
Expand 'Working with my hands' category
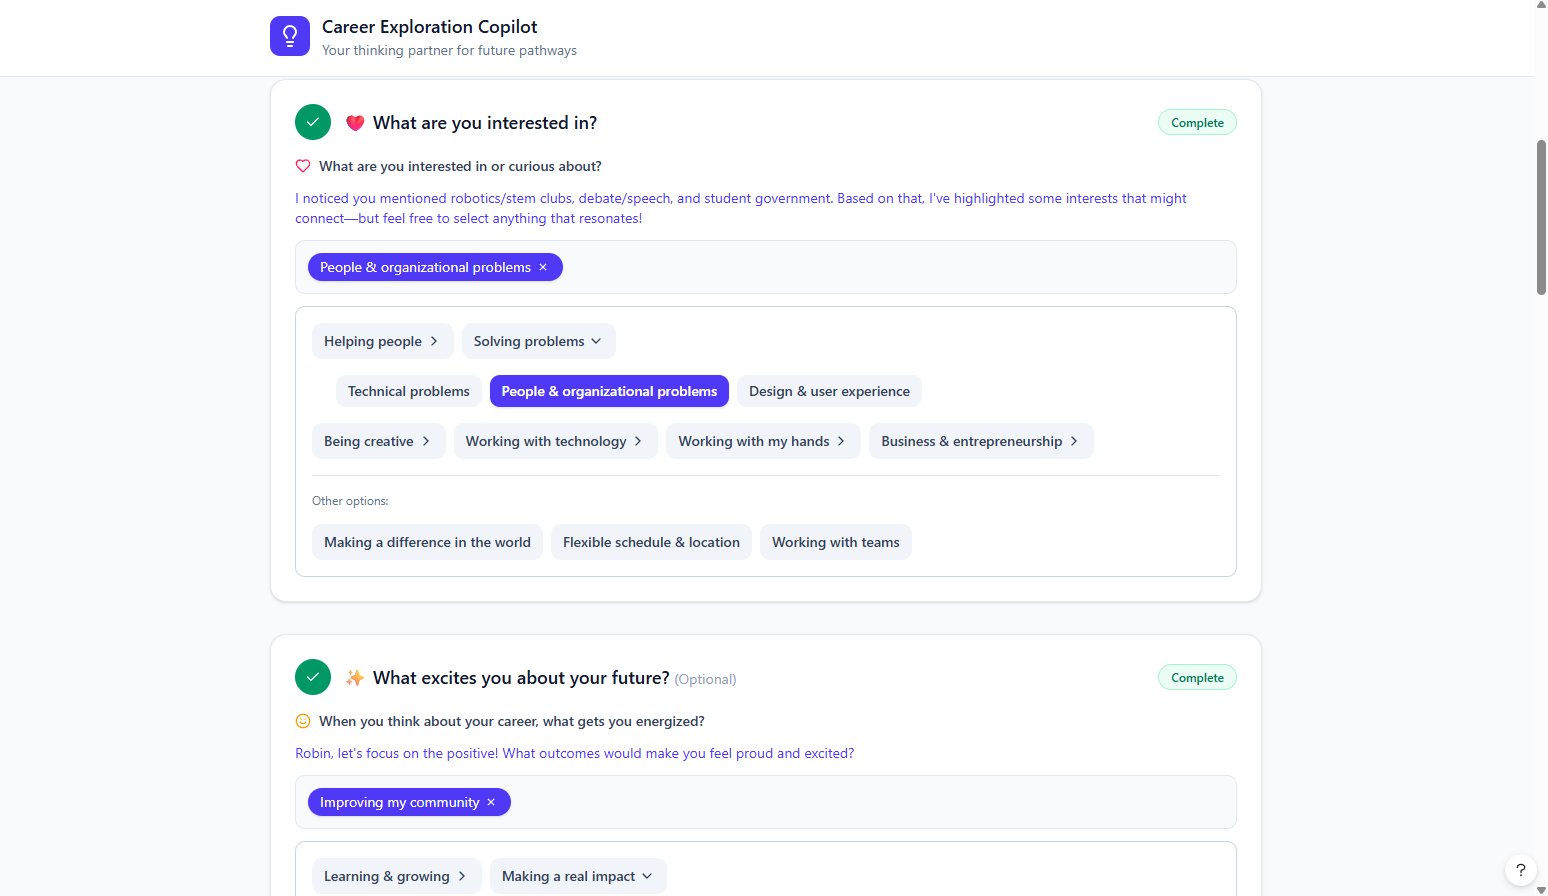tap(763, 441)
